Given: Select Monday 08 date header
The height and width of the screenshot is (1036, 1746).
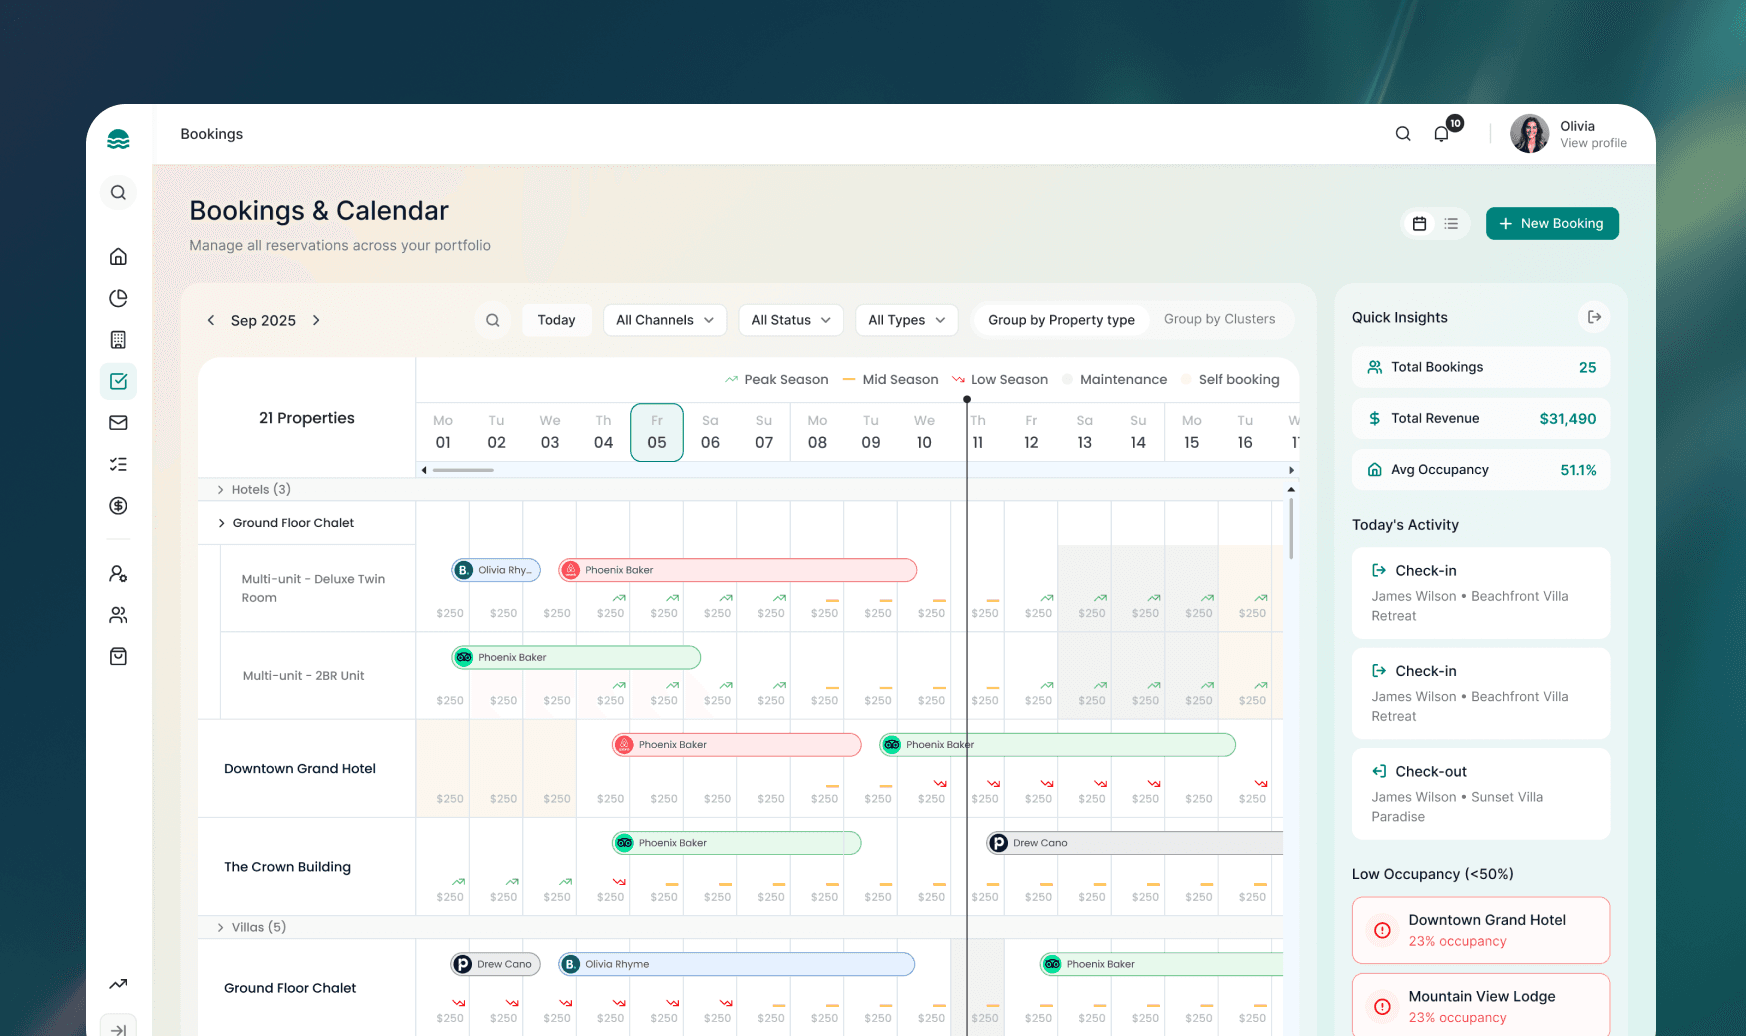Looking at the screenshot, I should (817, 432).
